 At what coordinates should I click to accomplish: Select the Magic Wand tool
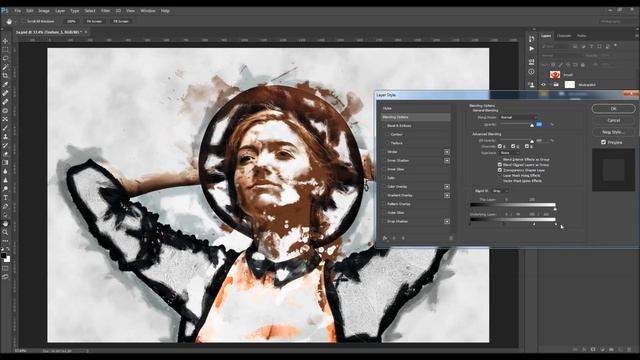click(x=5, y=67)
